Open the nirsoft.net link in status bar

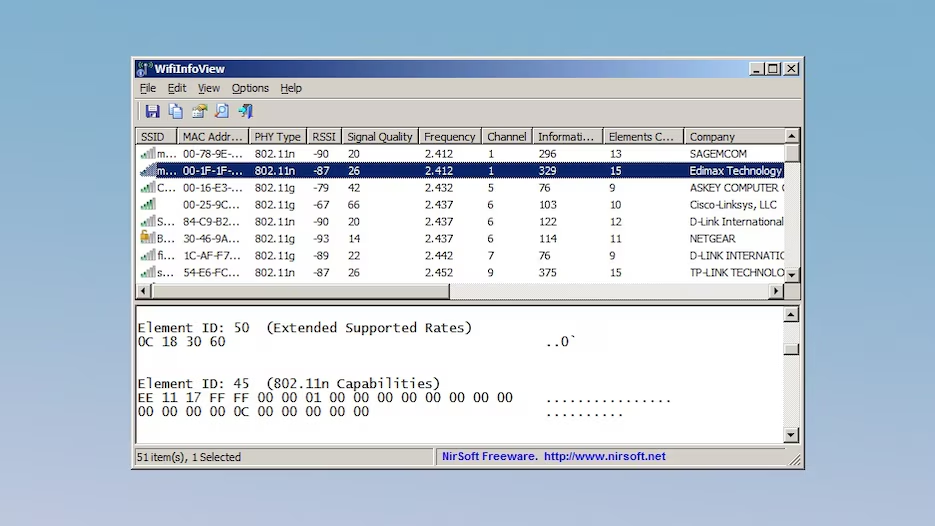pos(604,457)
